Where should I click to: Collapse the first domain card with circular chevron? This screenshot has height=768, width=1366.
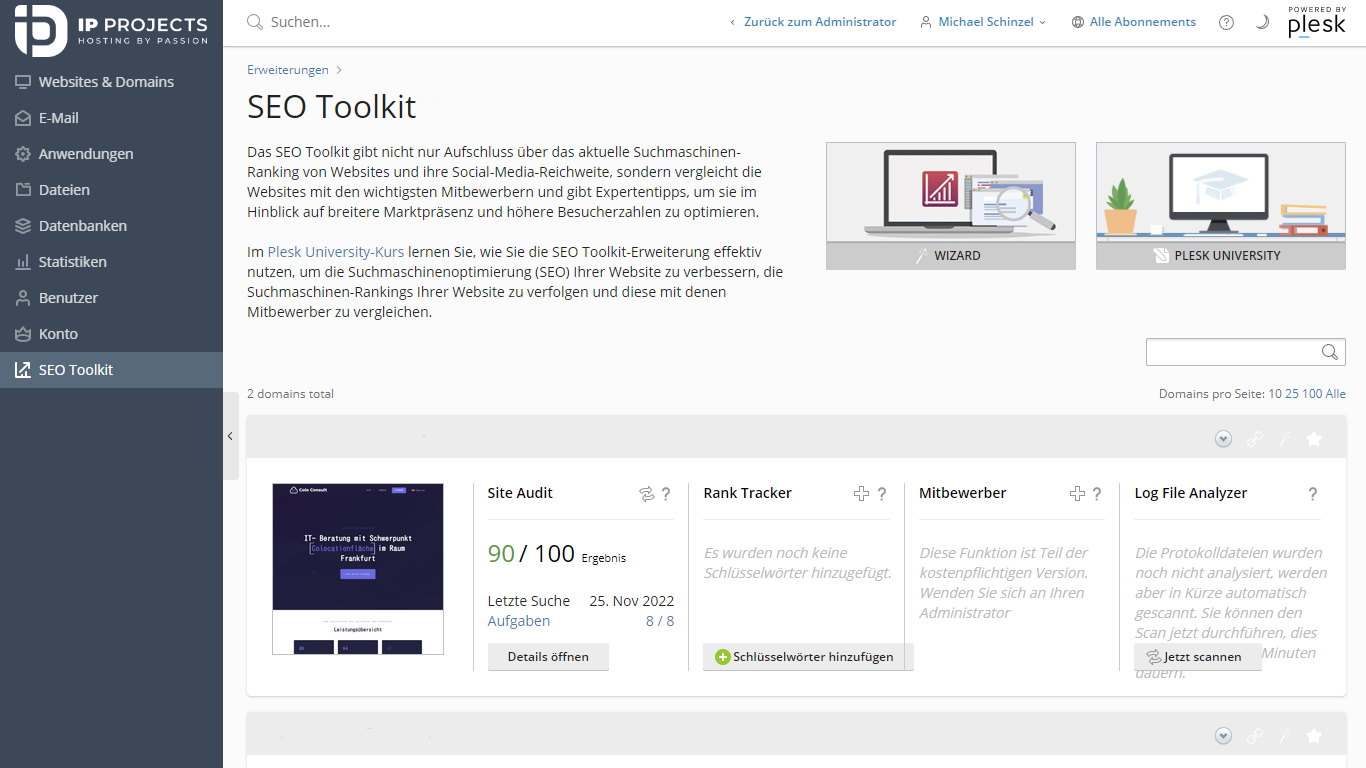[x=1223, y=438]
